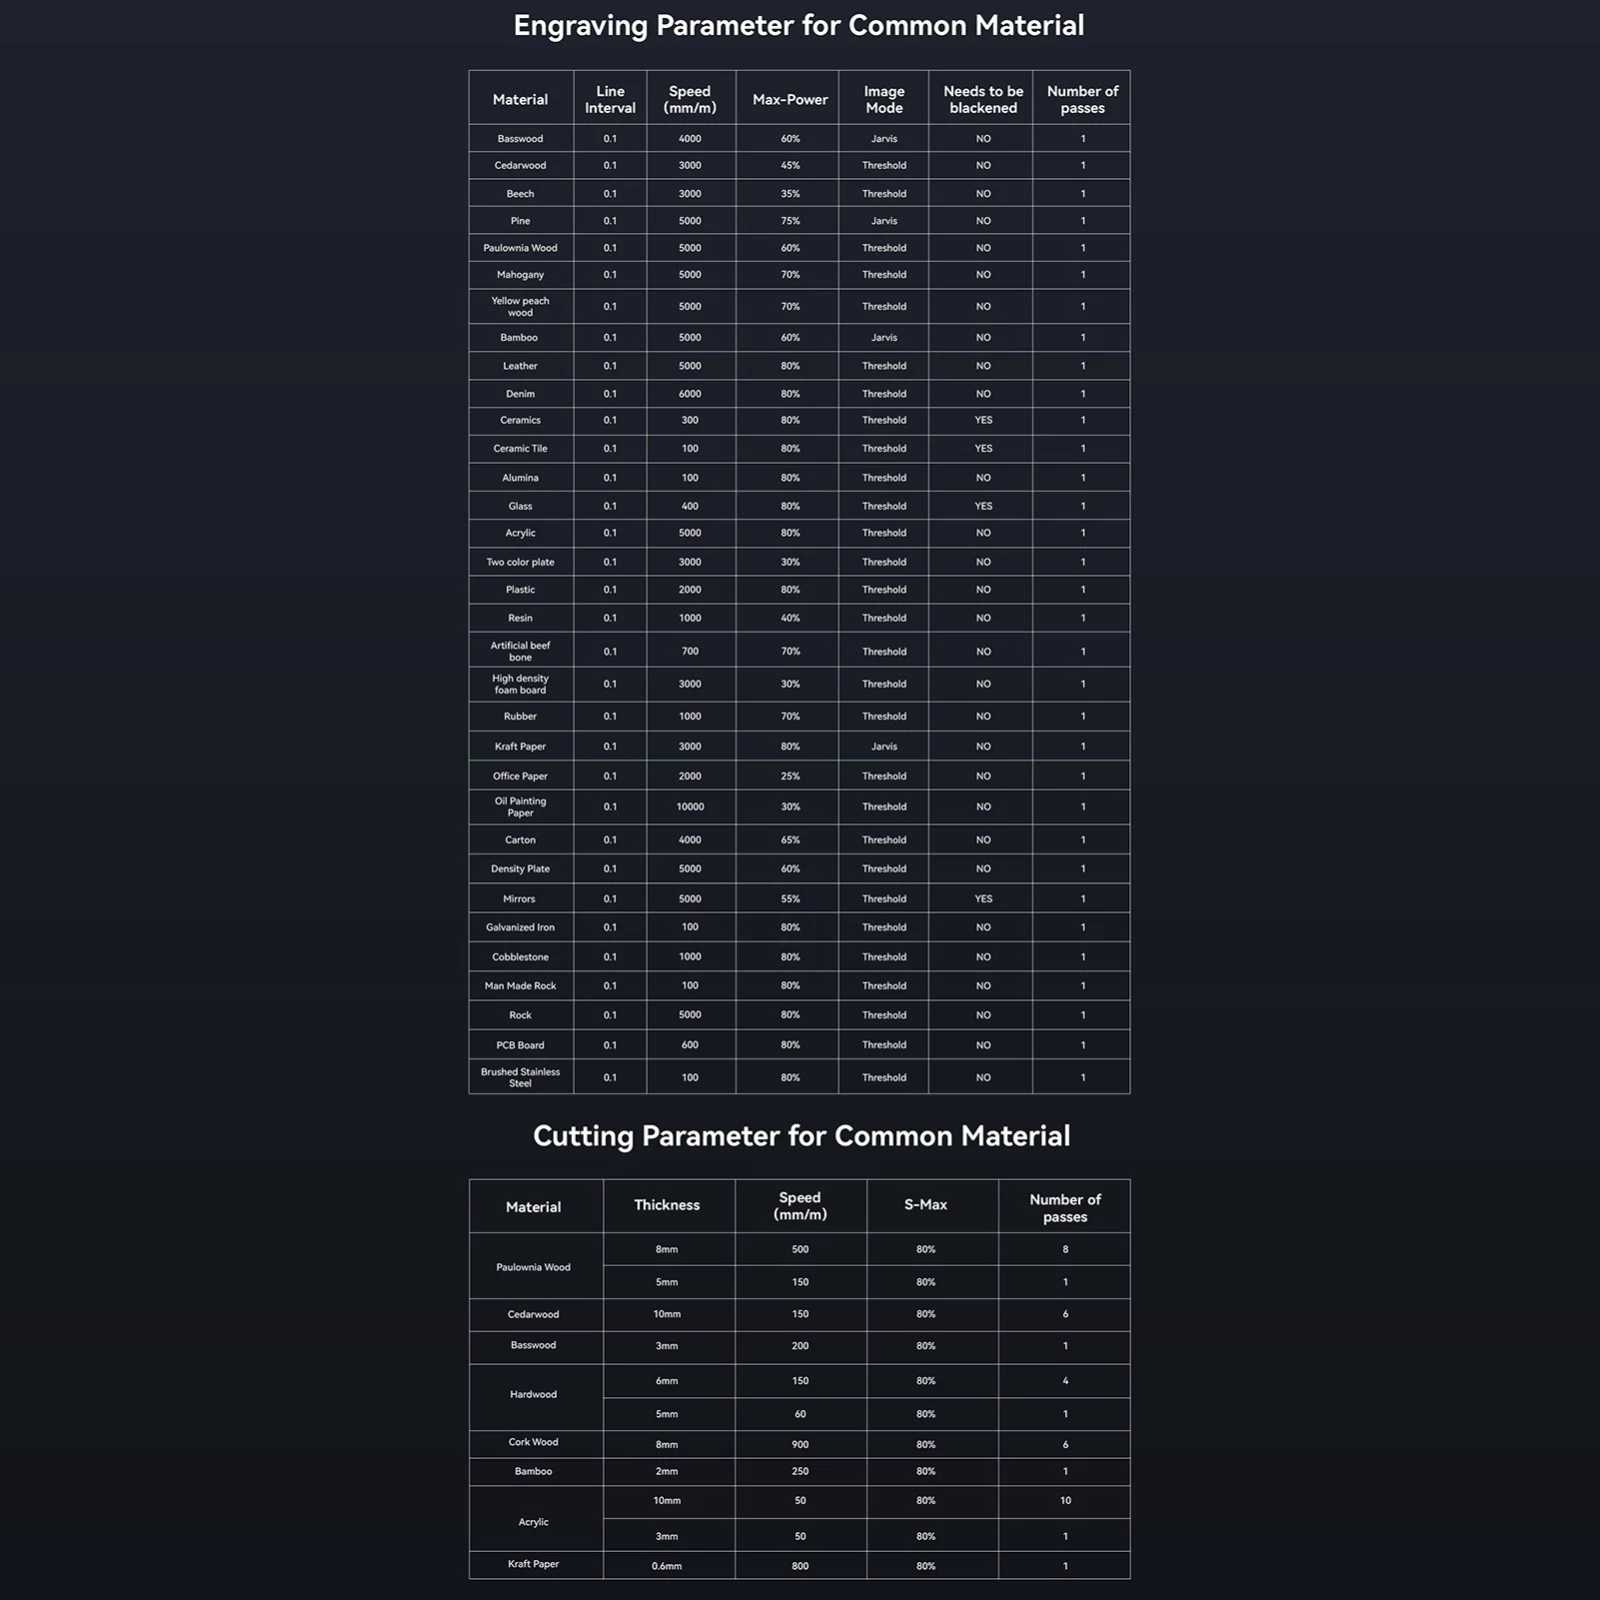Click the thickness value '0.6mm'
The height and width of the screenshot is (1600, 1600).
pos(667,1567)
